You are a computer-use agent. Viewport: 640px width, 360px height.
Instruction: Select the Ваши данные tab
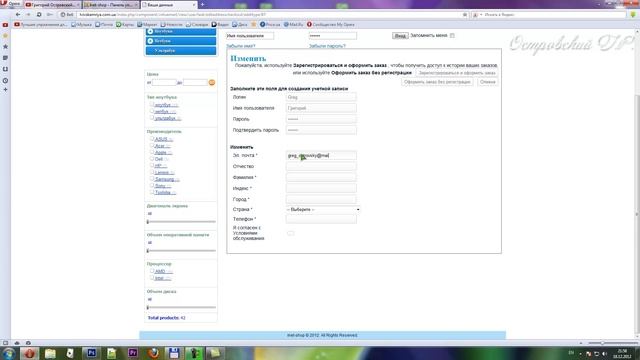click(169, 4)
